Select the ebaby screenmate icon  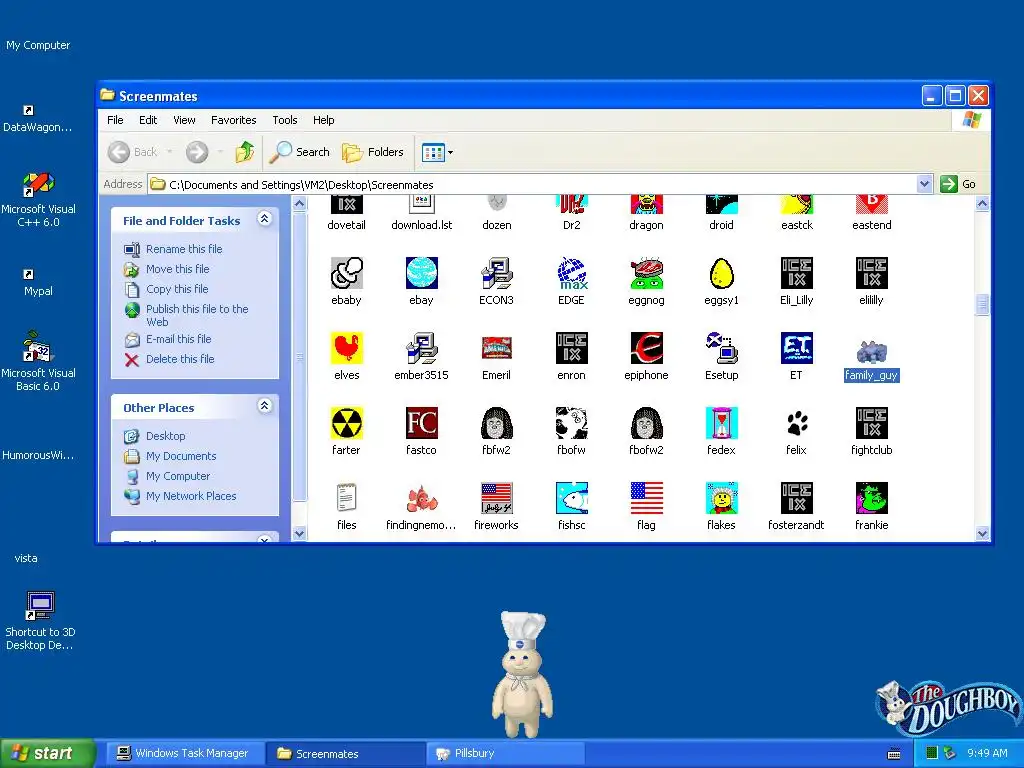point(346,273)
